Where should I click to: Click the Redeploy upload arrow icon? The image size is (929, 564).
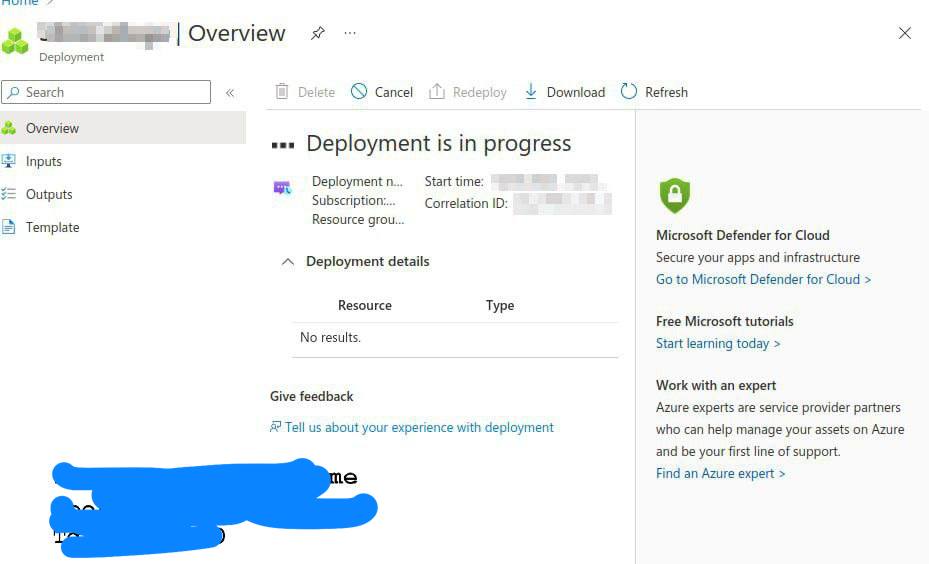[437, 91]
